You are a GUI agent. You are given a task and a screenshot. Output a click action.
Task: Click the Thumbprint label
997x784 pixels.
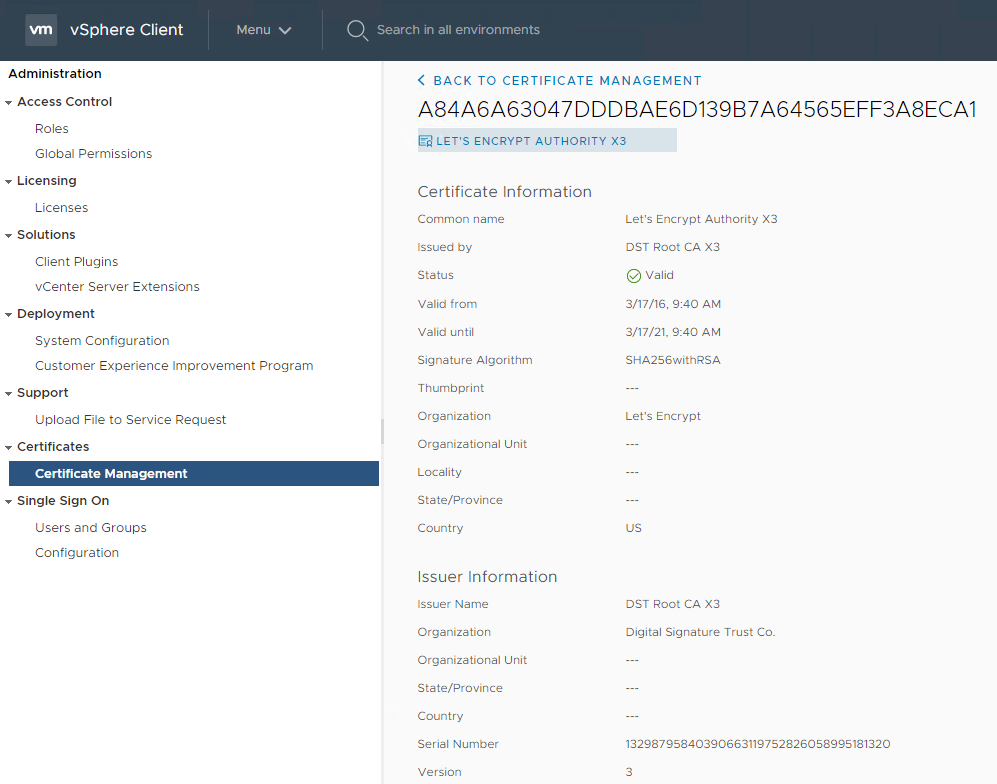pyautogui.click(x=451, y=388)
